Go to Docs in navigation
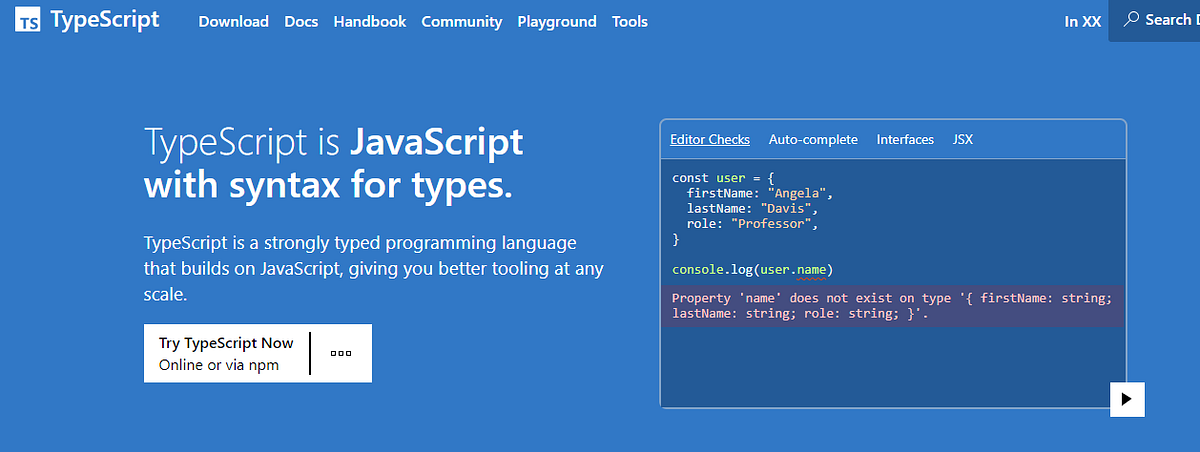Screen dimensions: 1200x452 point(301,21)
